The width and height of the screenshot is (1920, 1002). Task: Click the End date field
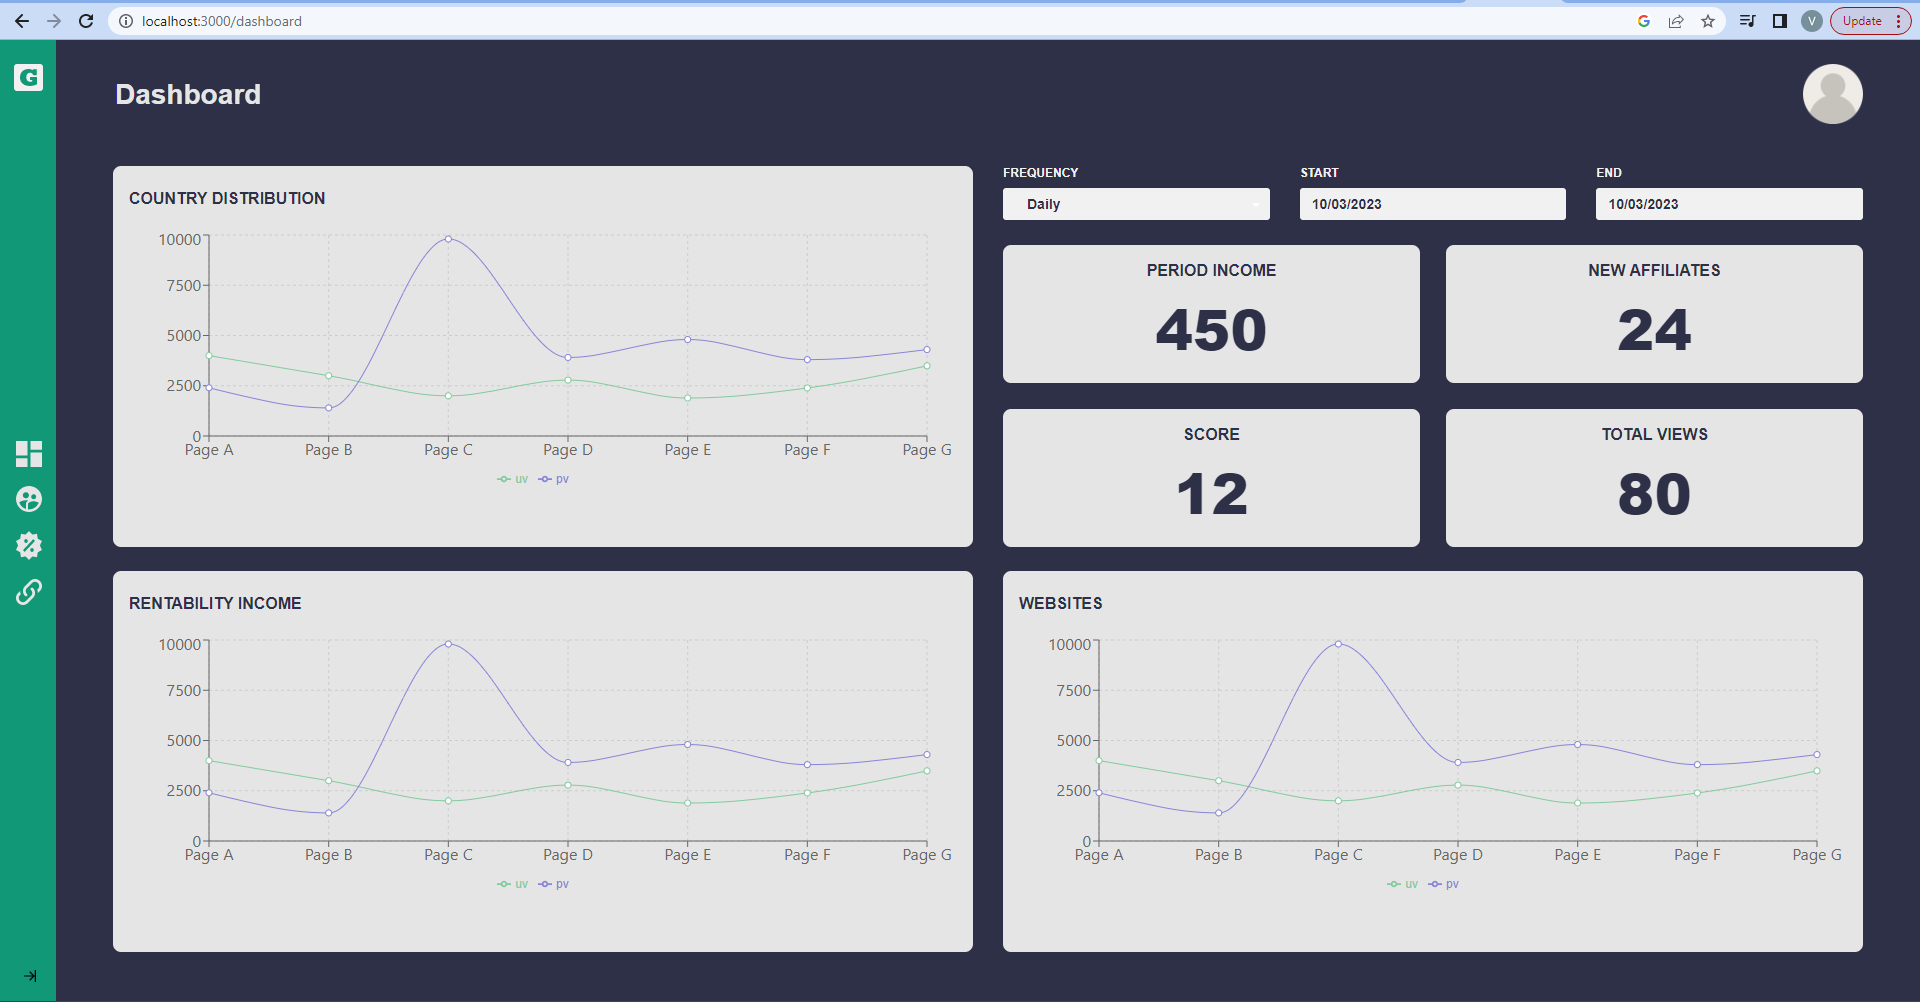1729,204
